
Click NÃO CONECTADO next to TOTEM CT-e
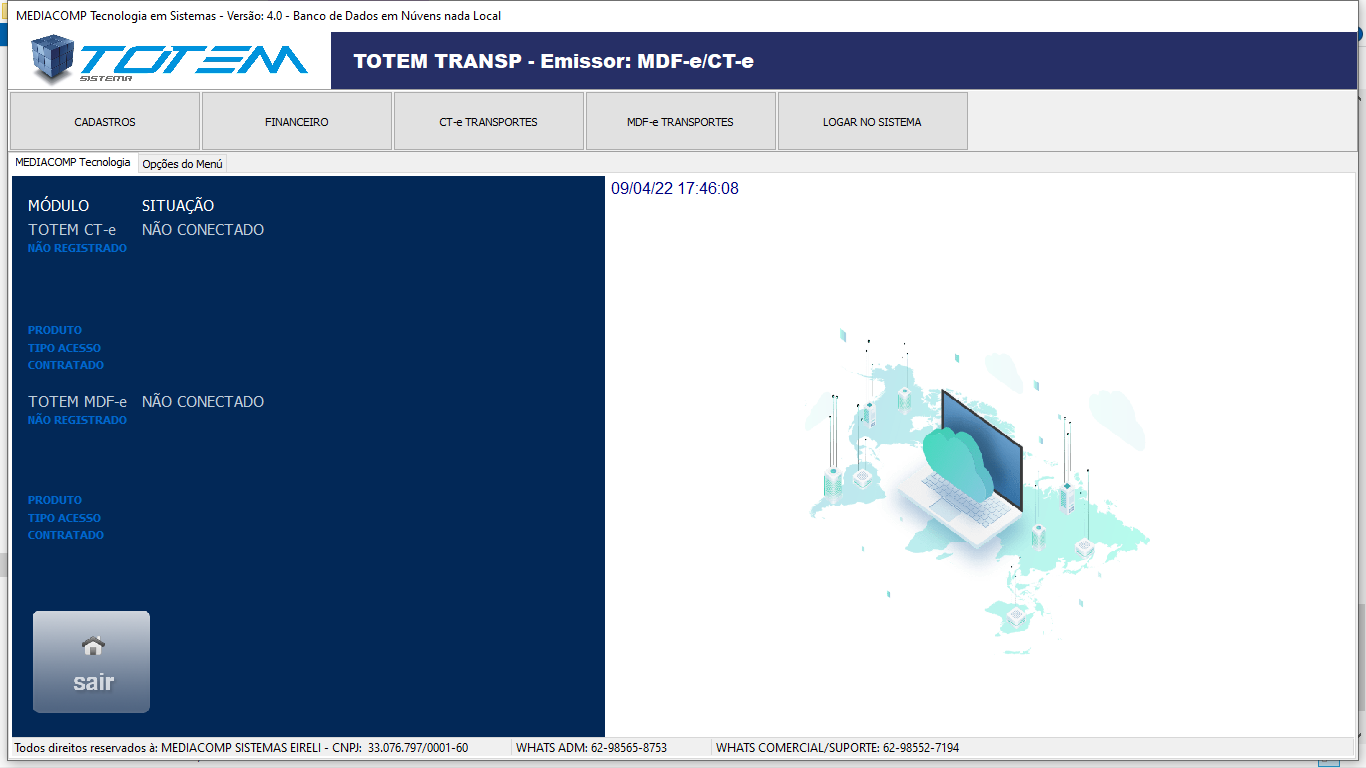(x=203, y=230)
